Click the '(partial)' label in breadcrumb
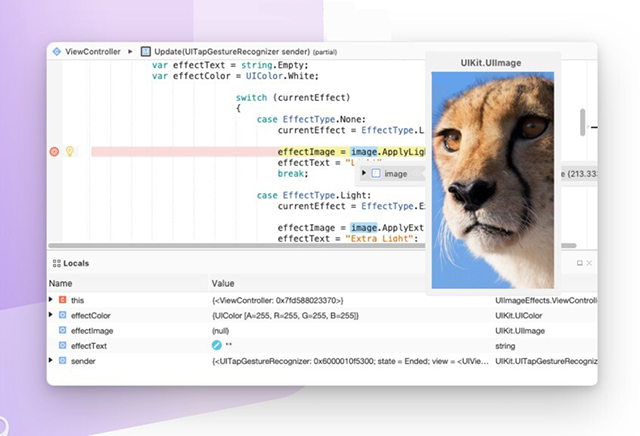The width and height of the screenshot is (640, 436). pyautogui.click(x=325, y=52)
